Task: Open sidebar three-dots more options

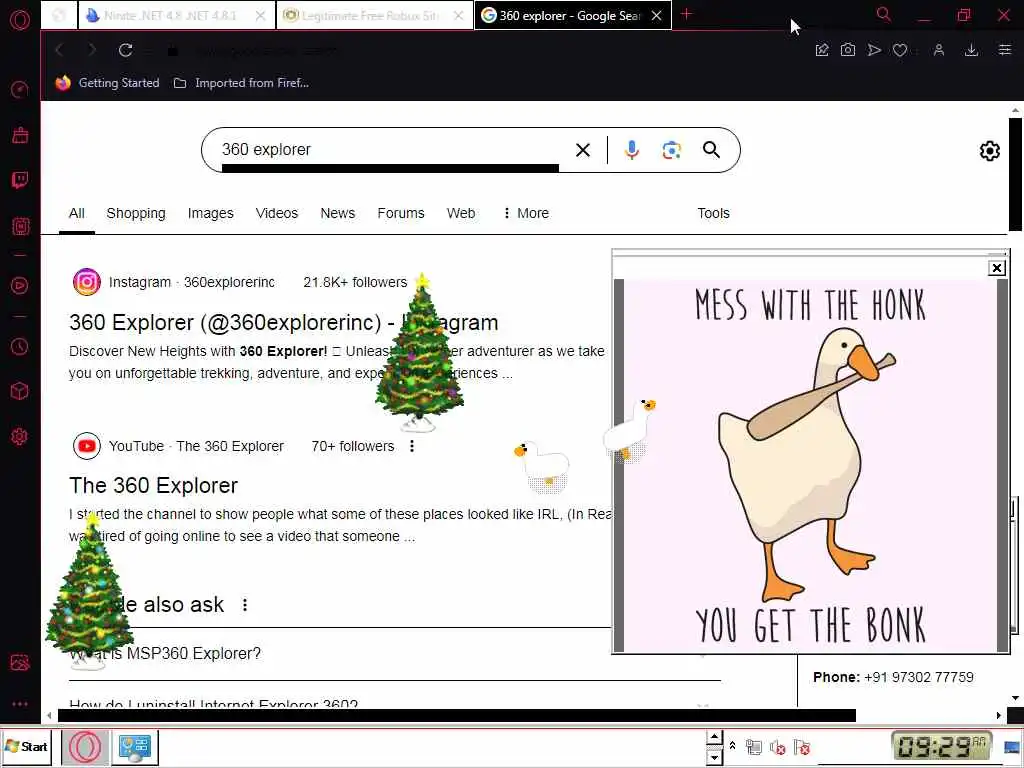Action: coord(20,704)
